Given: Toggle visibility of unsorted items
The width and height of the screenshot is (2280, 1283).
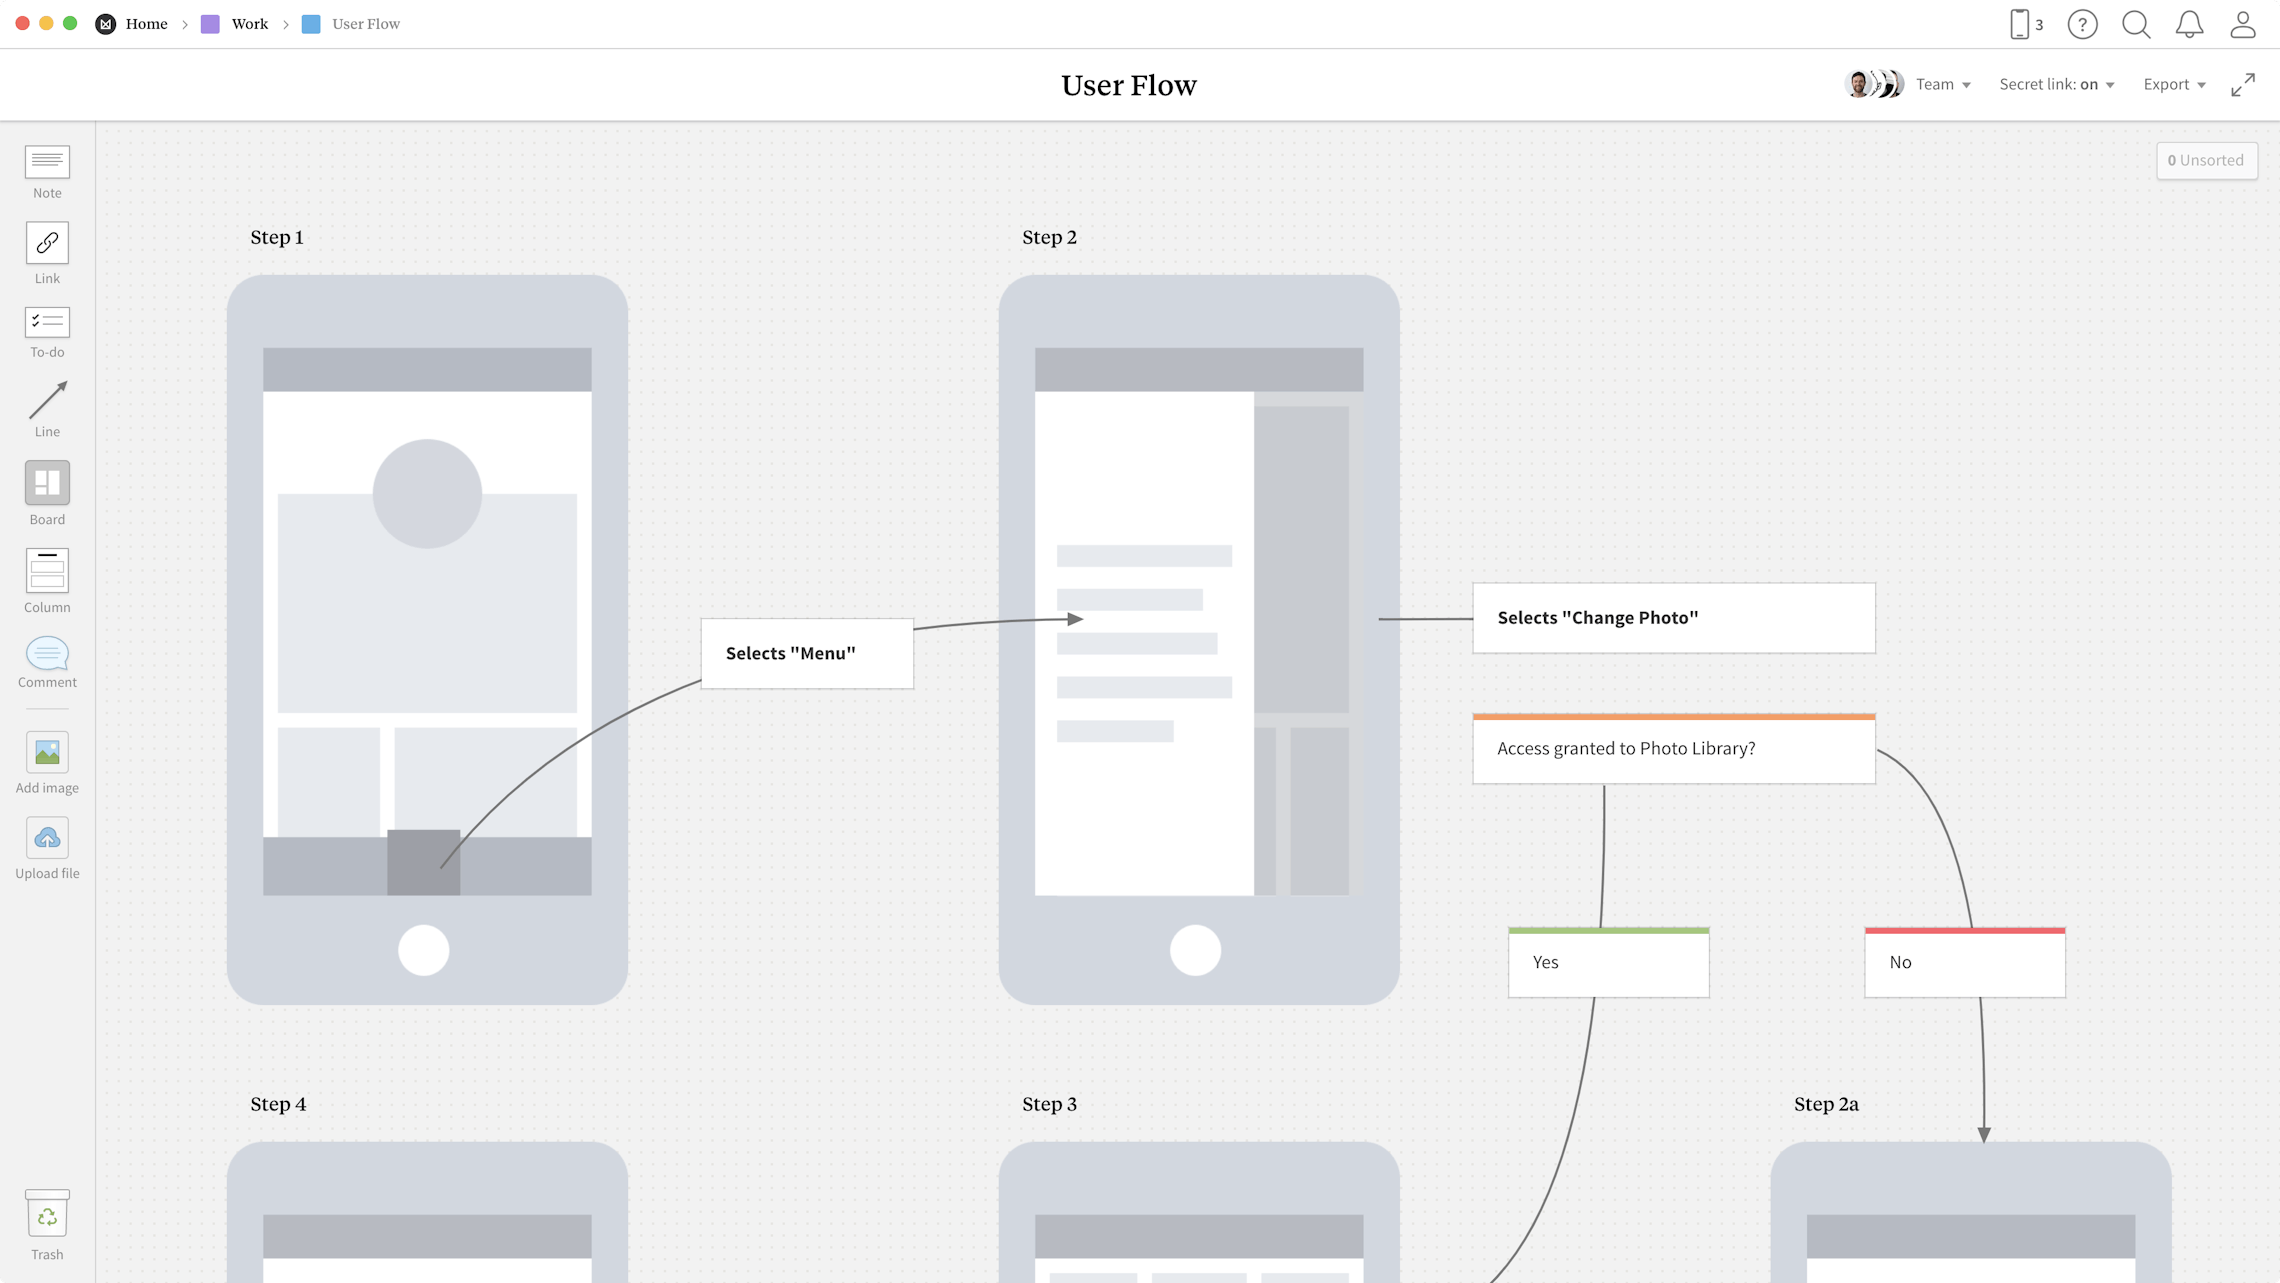Looking at the screenshot, I should [x=2205, y=158].
